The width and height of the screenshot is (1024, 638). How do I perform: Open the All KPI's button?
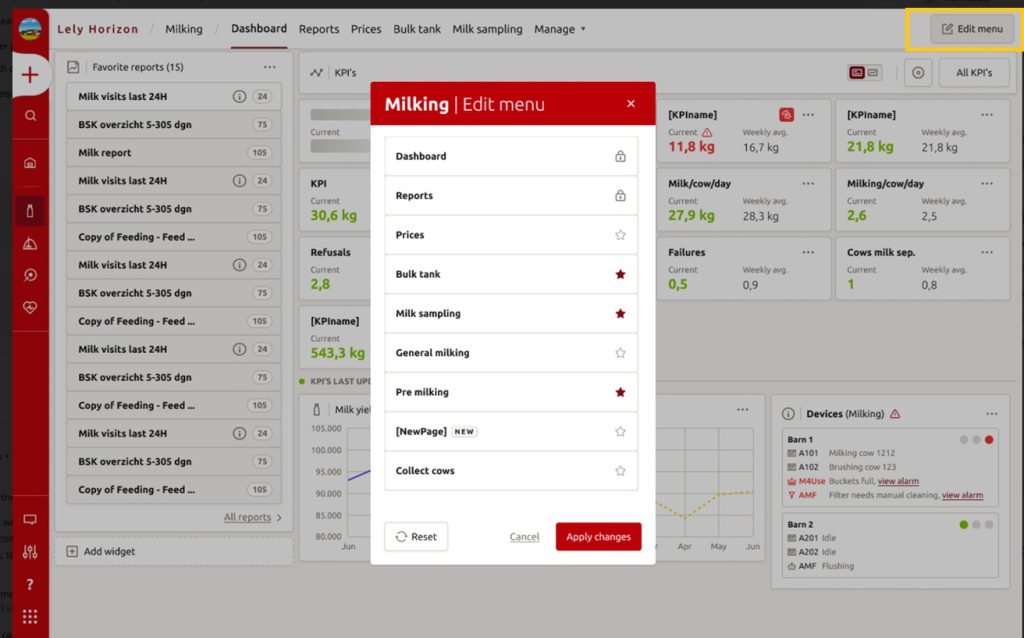point(974,72)
